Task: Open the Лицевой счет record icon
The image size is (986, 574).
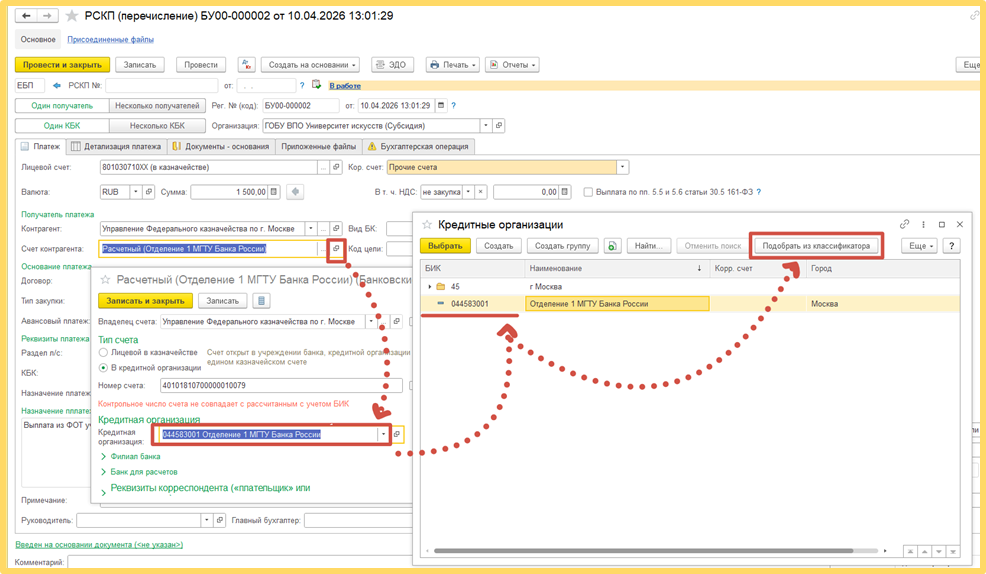Action: [336, 167]
